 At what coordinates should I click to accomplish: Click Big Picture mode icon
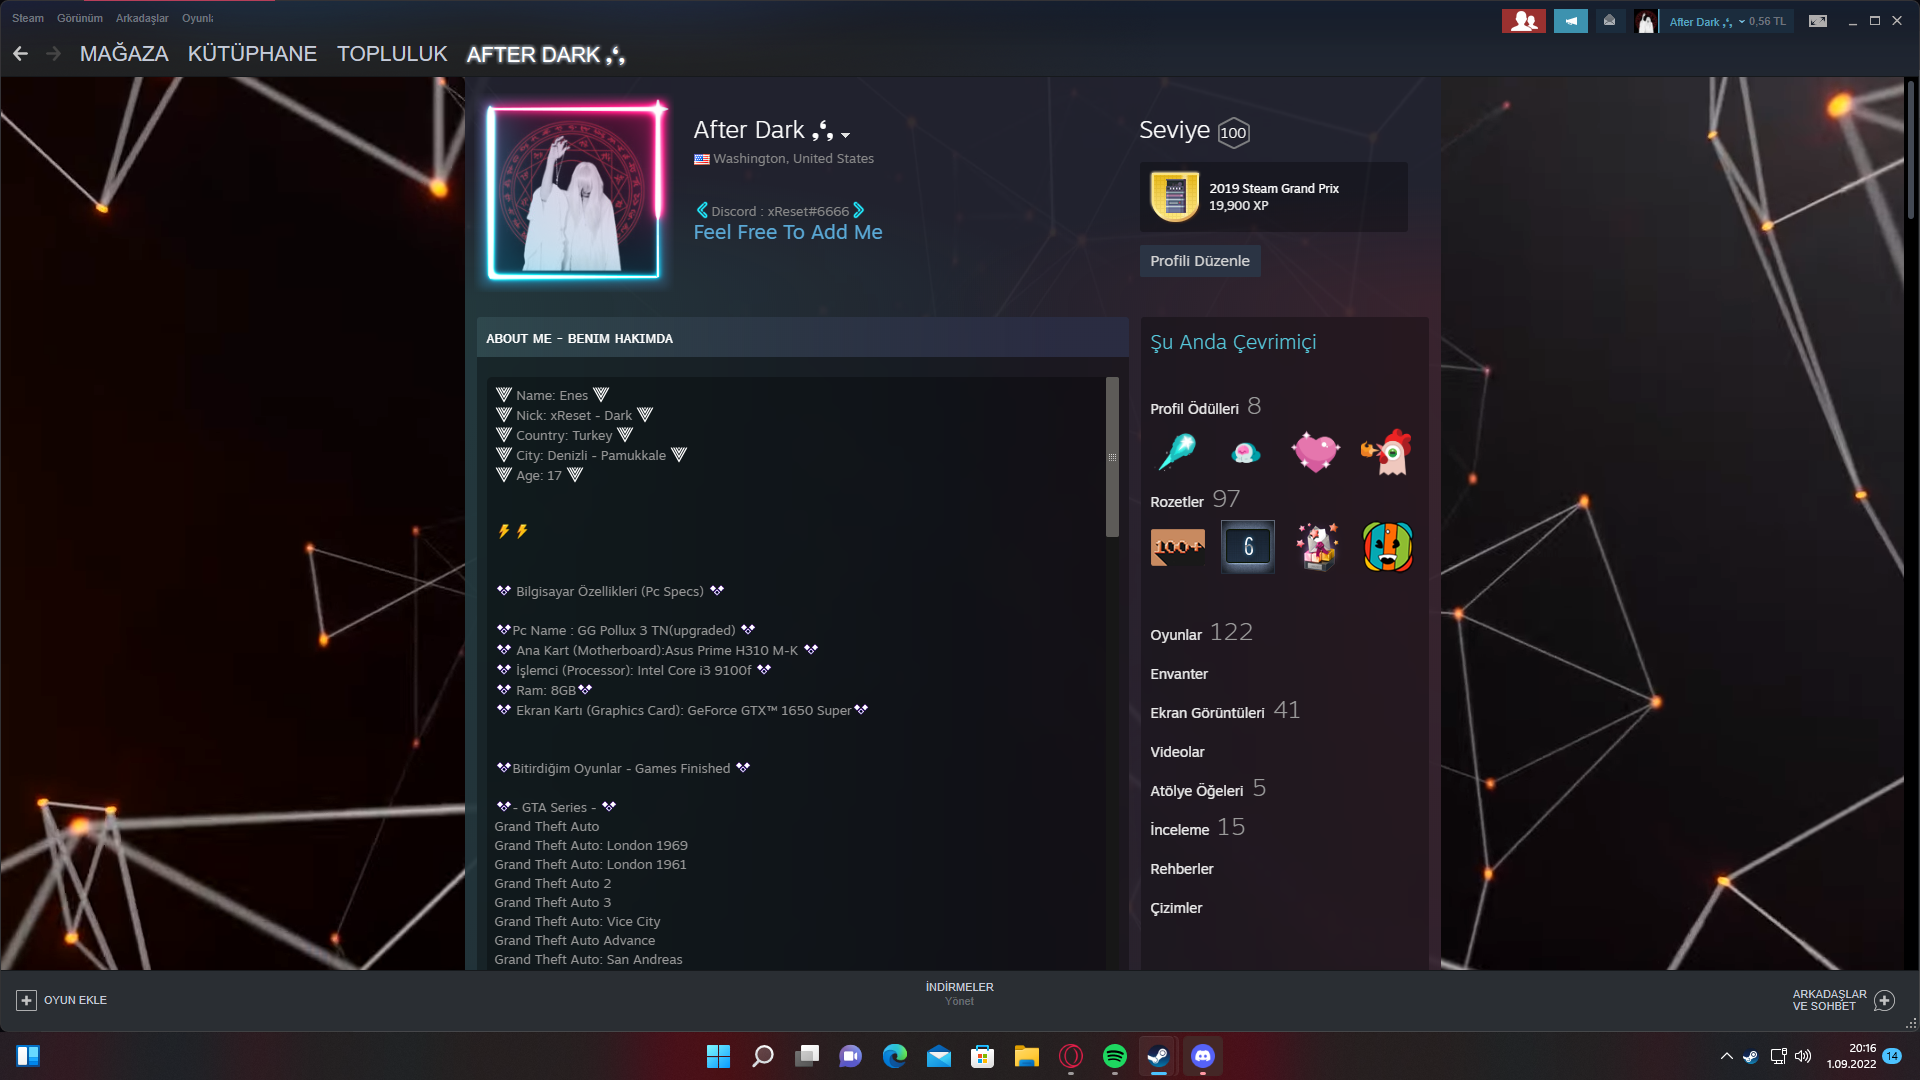(x=1818, y=21)
